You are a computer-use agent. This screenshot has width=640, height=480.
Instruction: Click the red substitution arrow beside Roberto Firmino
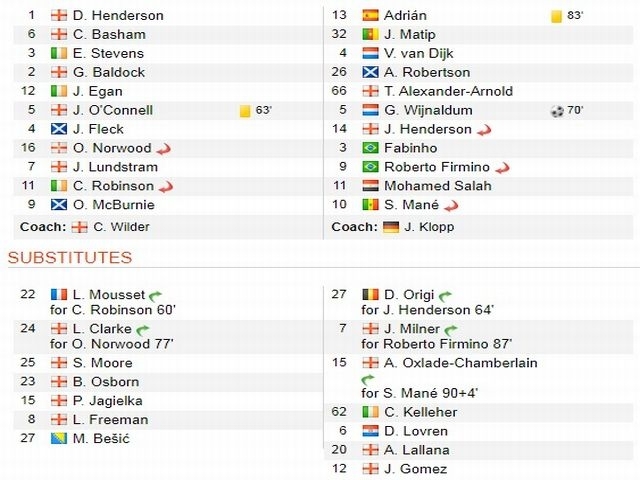pyautogui.click(x=503, y=168)
